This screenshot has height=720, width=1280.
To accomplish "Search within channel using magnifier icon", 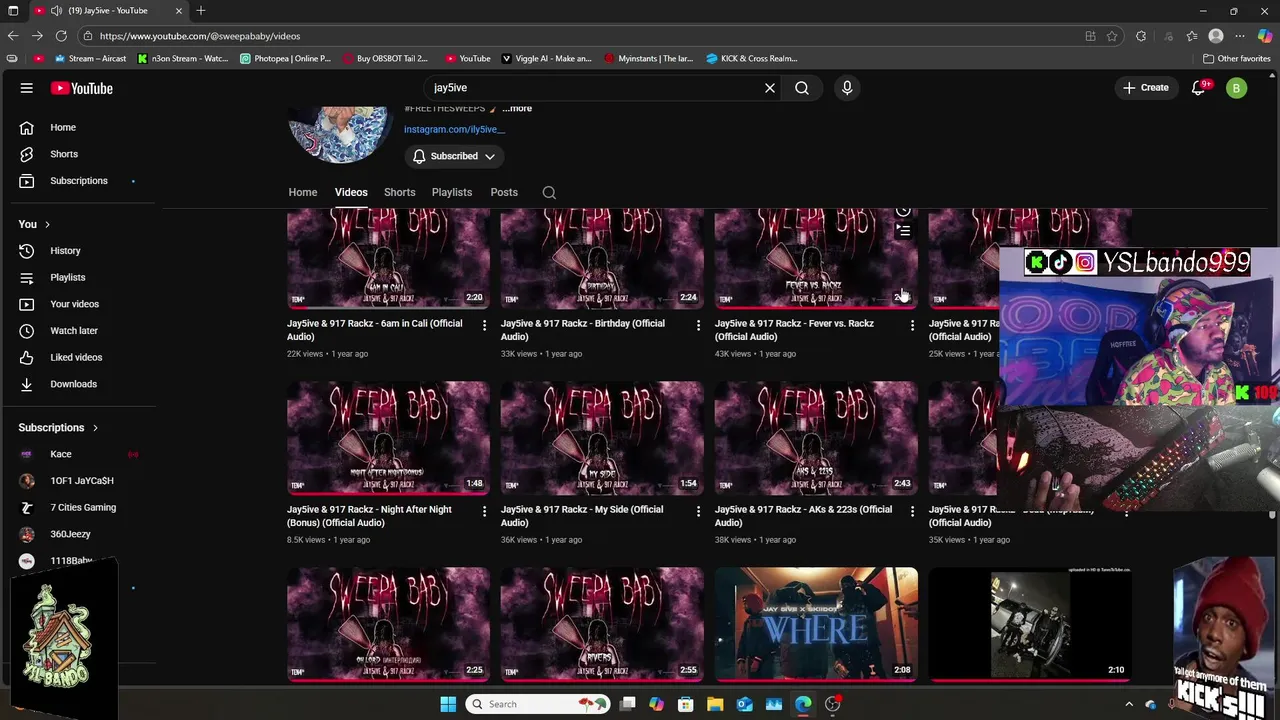I will (549, 192).
